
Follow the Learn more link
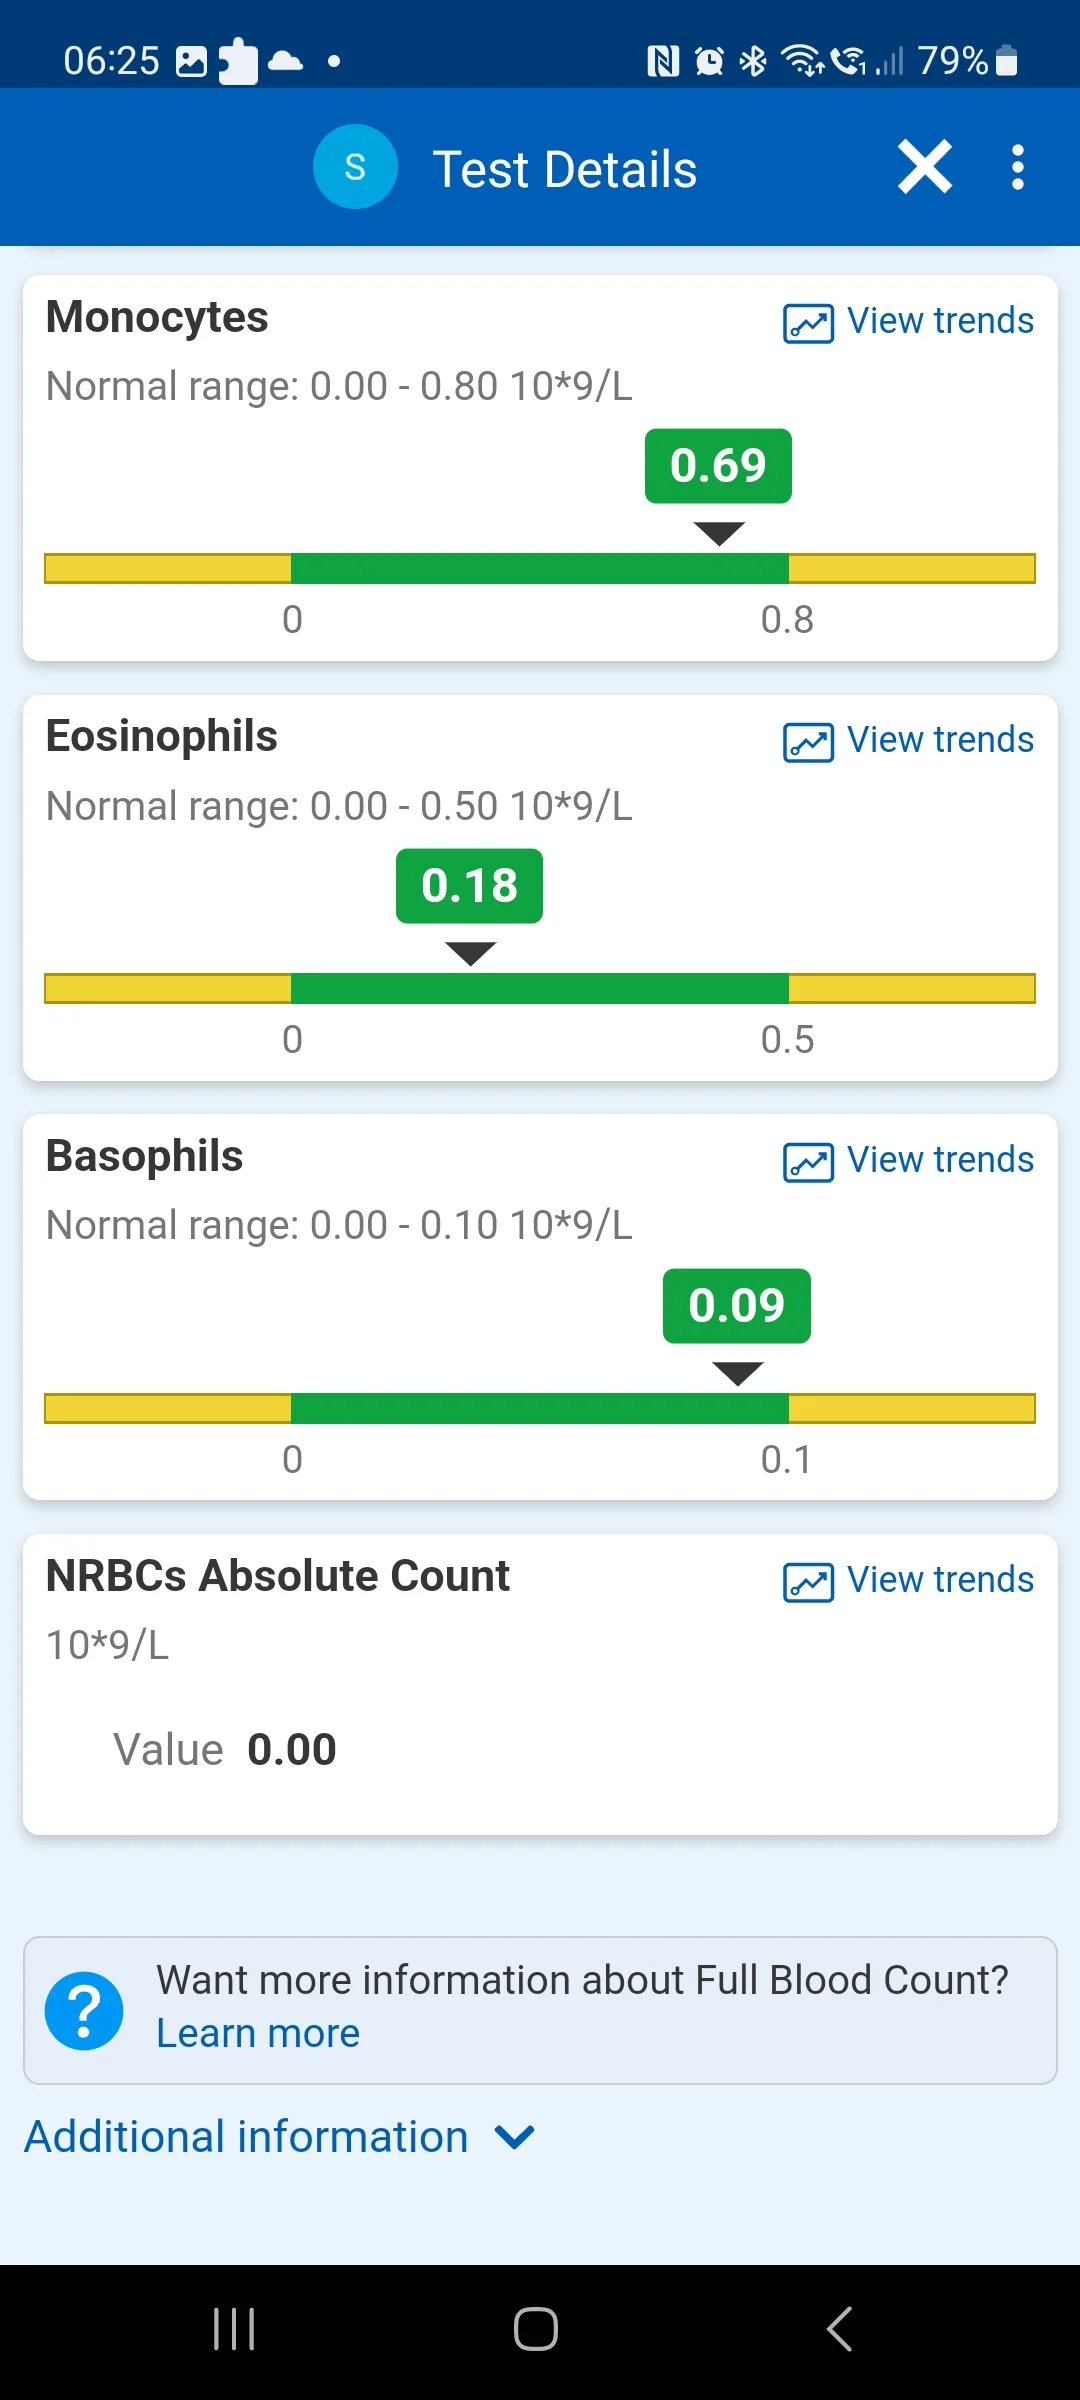(258, 2033)
